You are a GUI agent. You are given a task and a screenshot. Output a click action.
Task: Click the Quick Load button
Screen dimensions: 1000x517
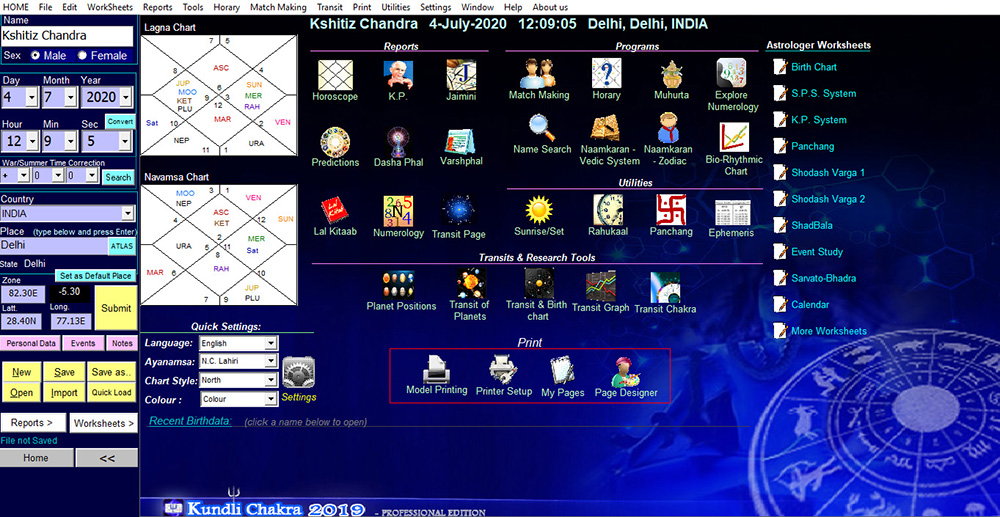(111, 393)
